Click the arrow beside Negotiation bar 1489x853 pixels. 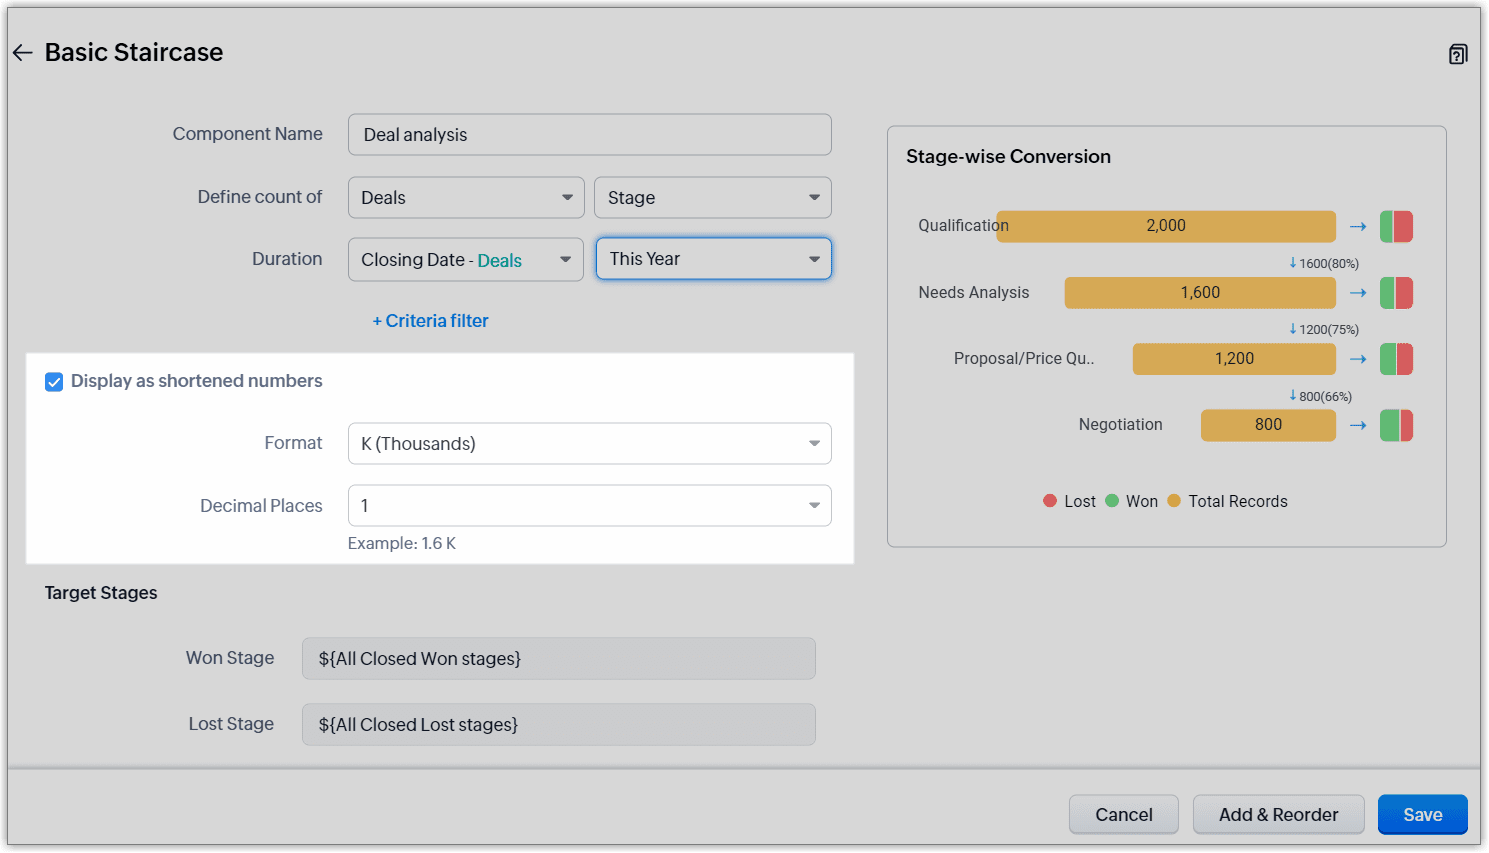tap(1357, 425)
